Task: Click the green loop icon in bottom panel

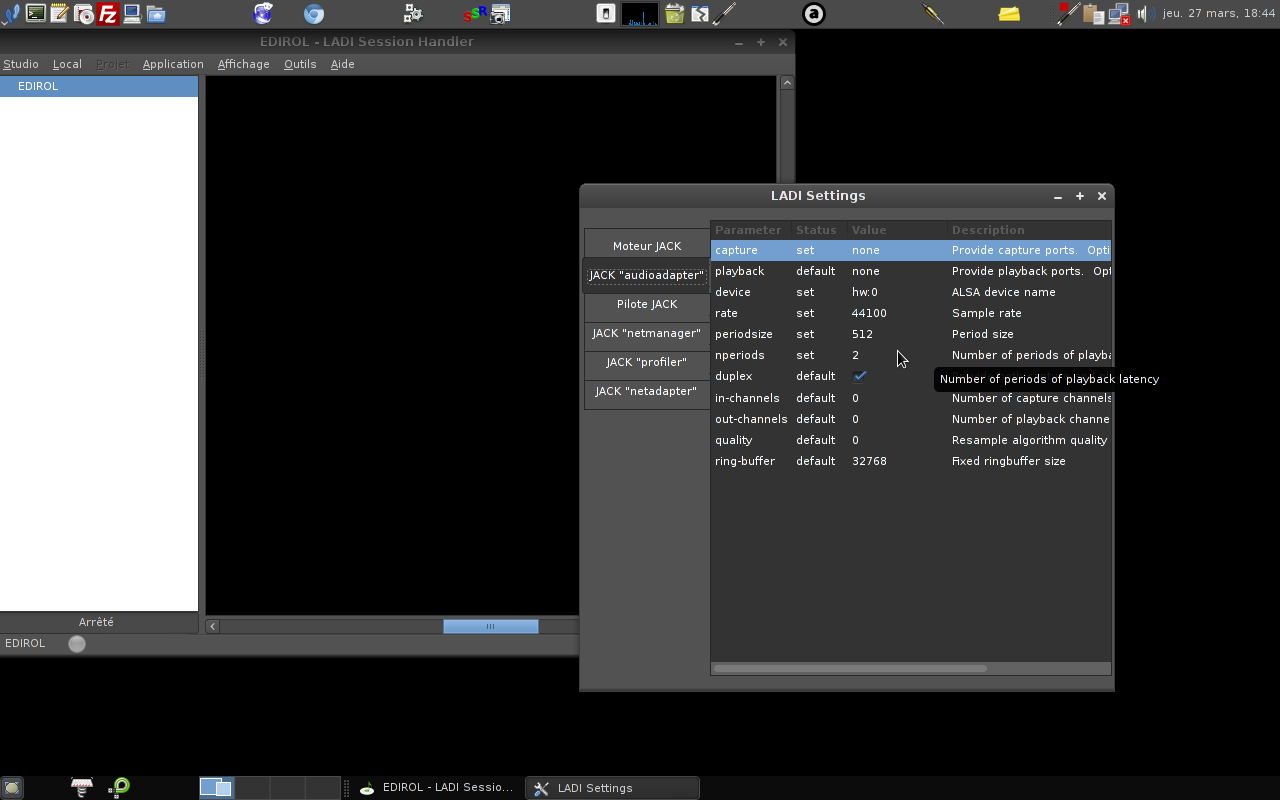Action: (x=119, y=788)
